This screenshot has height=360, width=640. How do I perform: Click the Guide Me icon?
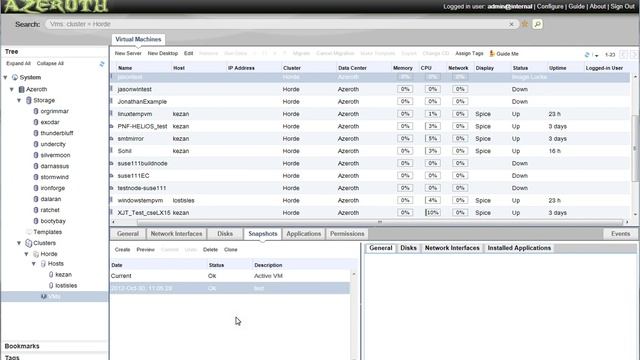(x=492, y=53)
